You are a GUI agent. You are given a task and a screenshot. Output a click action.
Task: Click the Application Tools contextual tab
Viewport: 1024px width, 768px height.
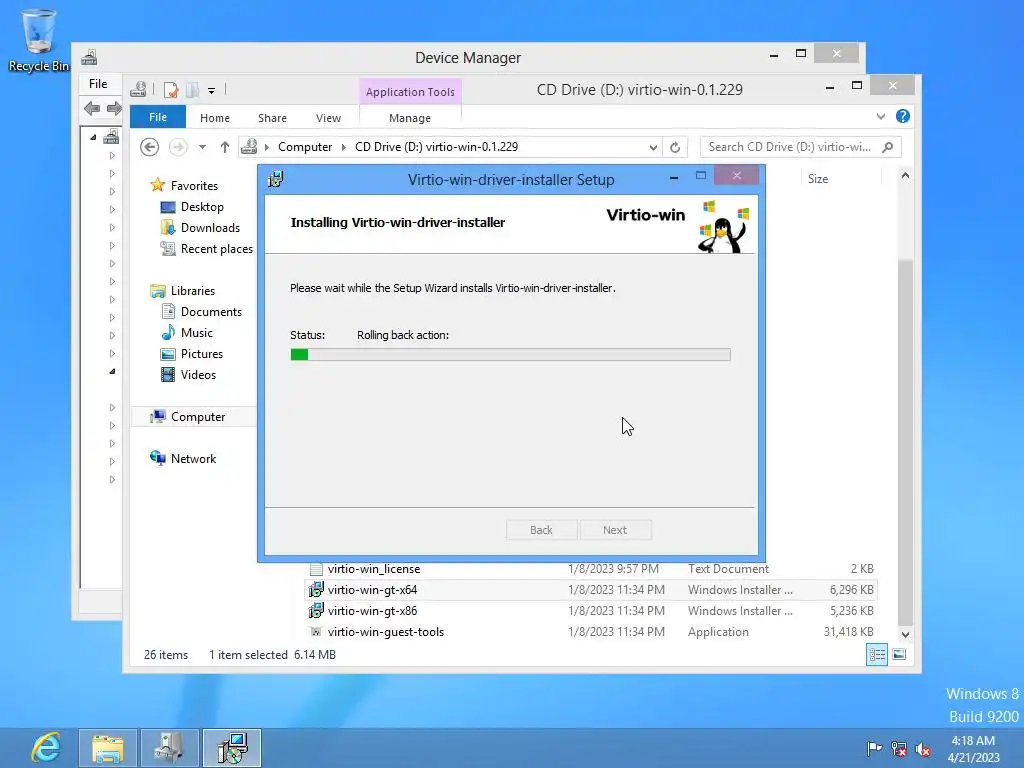pyautogui.click(x=410, y=92)
